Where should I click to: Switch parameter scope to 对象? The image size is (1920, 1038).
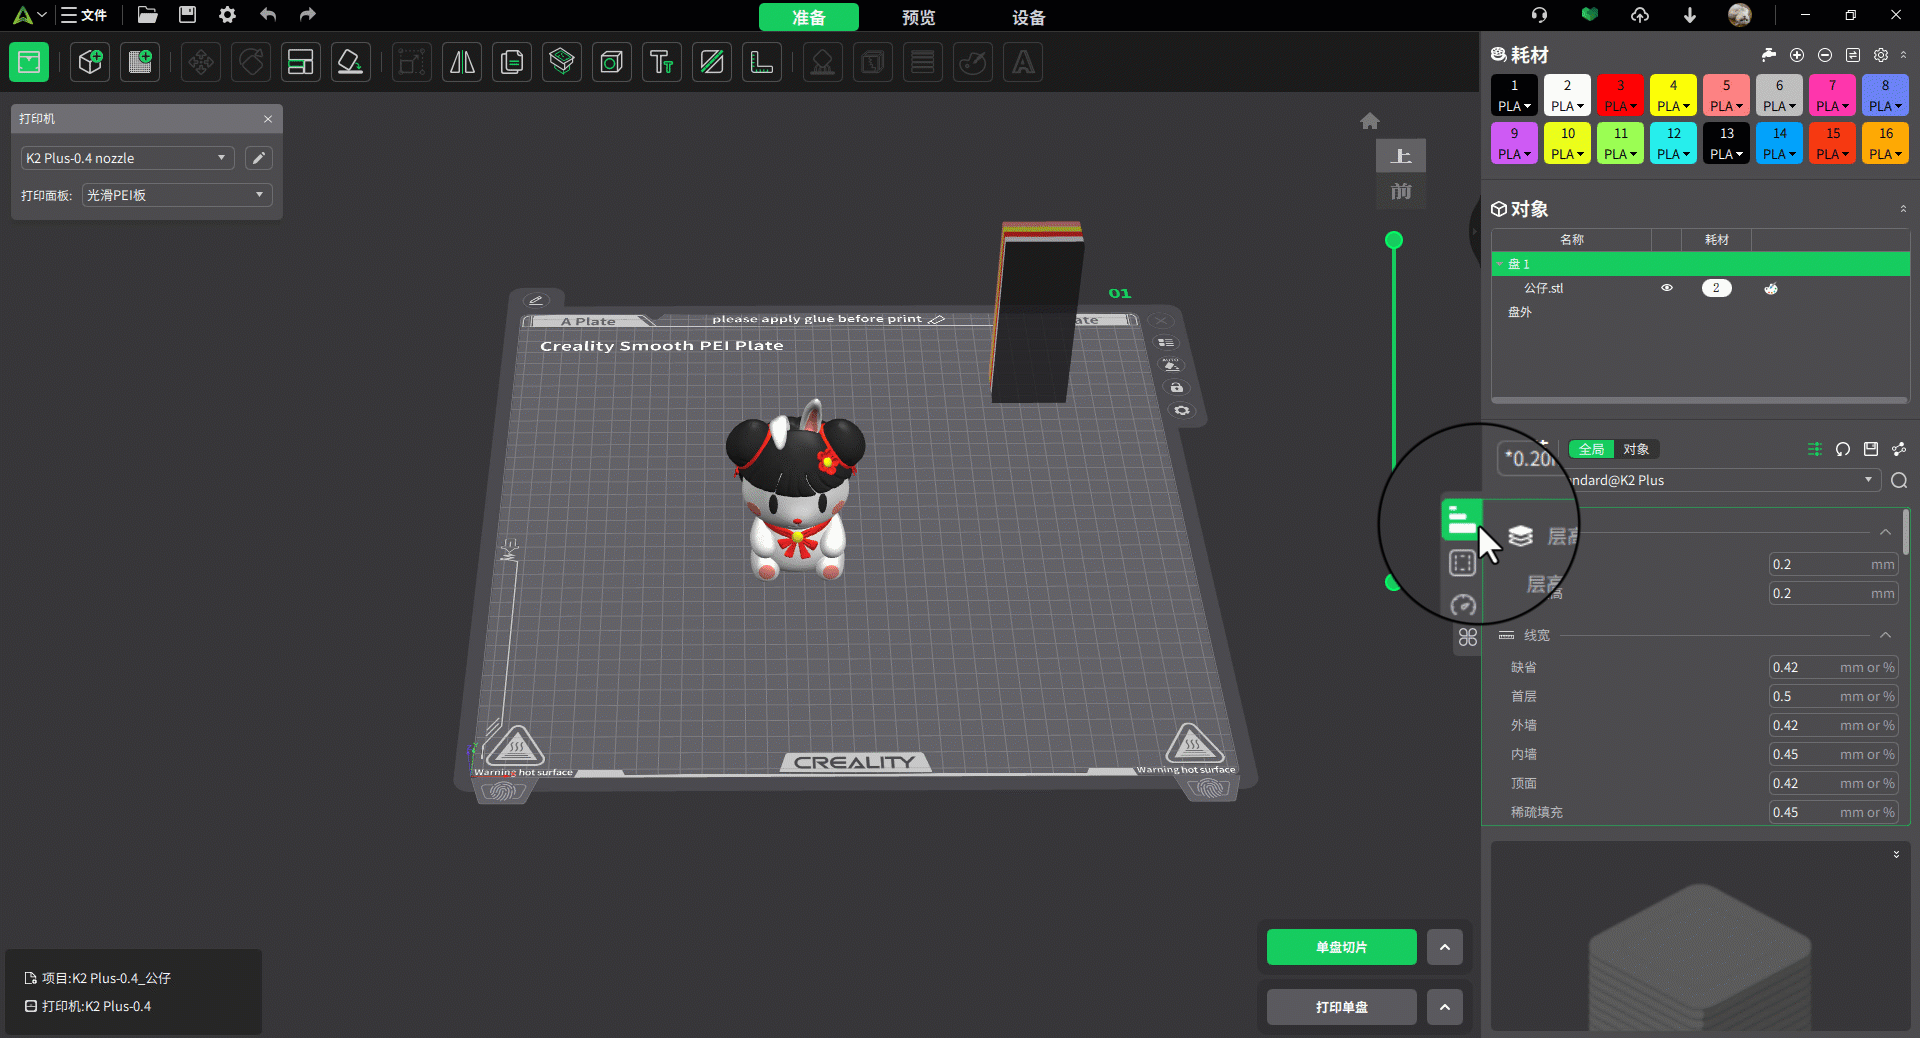click(1636, 449)
